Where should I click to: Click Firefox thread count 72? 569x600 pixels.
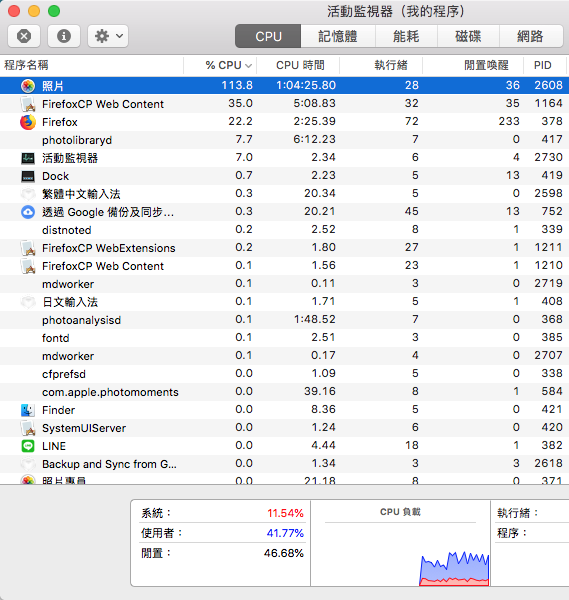click(x=412, y=121)
